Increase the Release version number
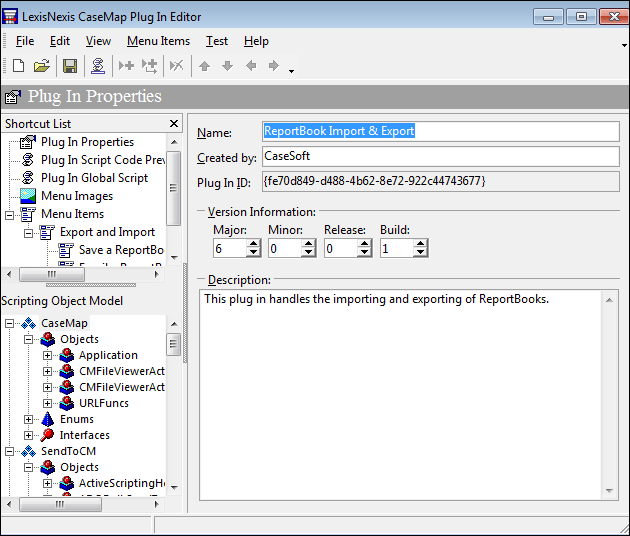The width and height of the screenshot is (630, 536). tap(364, 243)
